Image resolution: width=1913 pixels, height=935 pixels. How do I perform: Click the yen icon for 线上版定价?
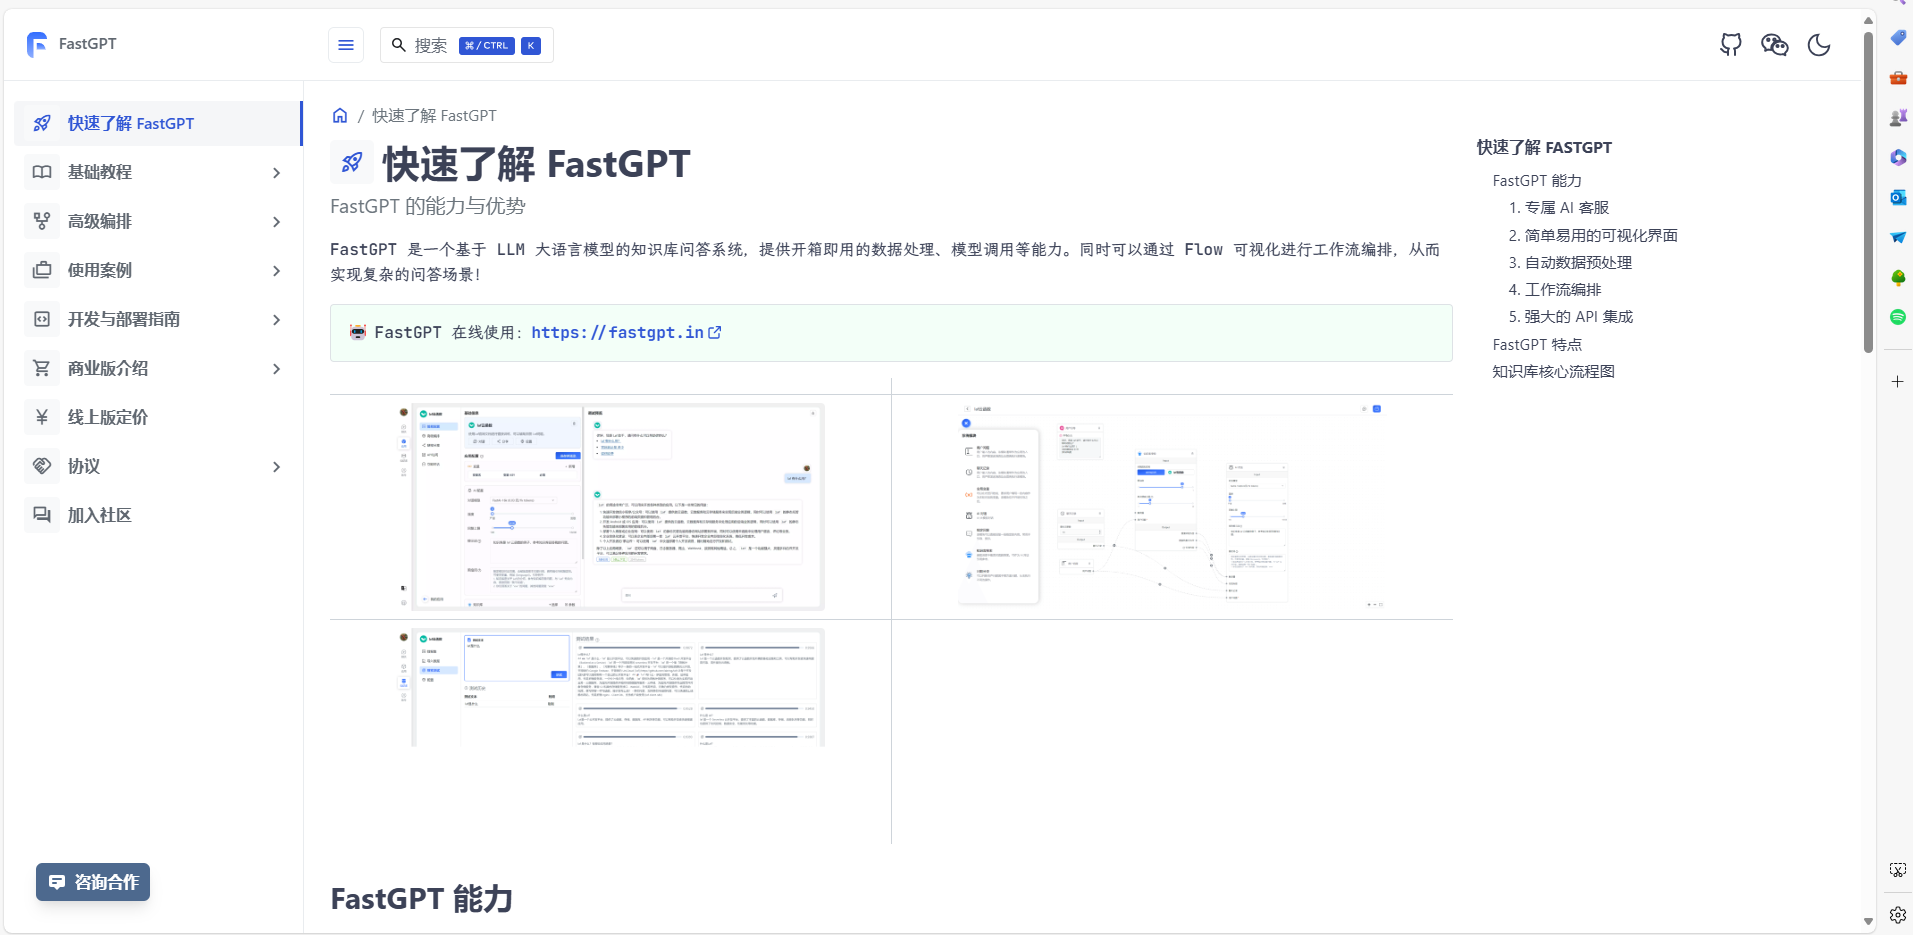point(42,417)
